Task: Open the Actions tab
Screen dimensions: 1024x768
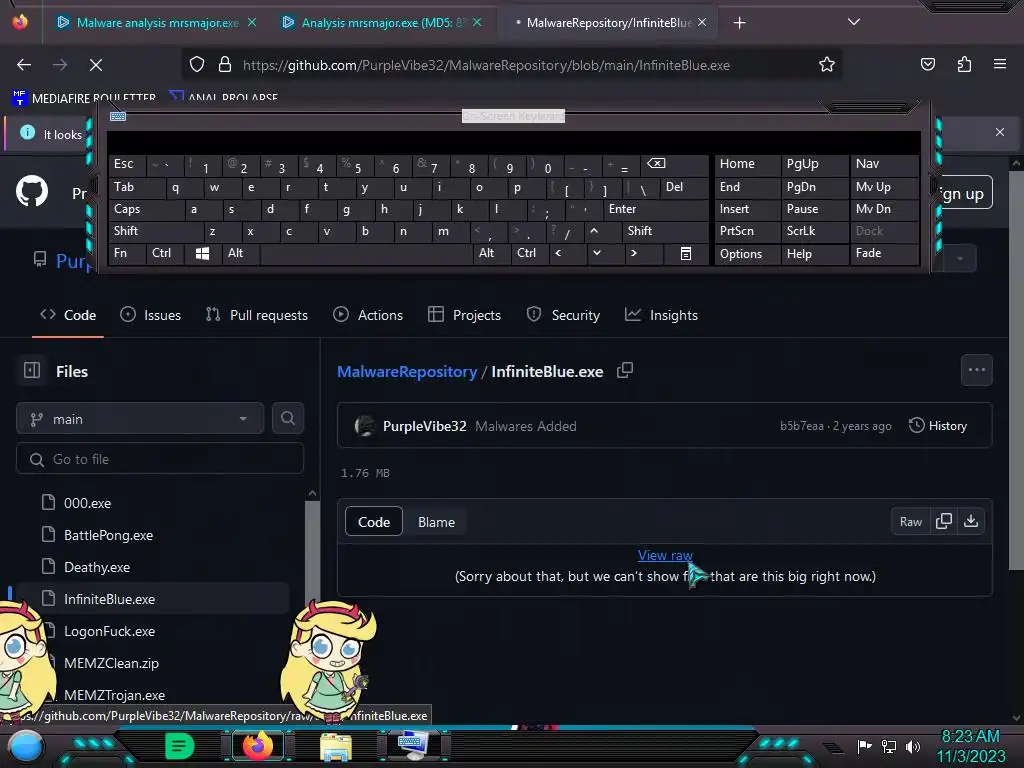Action: [368, 315]
